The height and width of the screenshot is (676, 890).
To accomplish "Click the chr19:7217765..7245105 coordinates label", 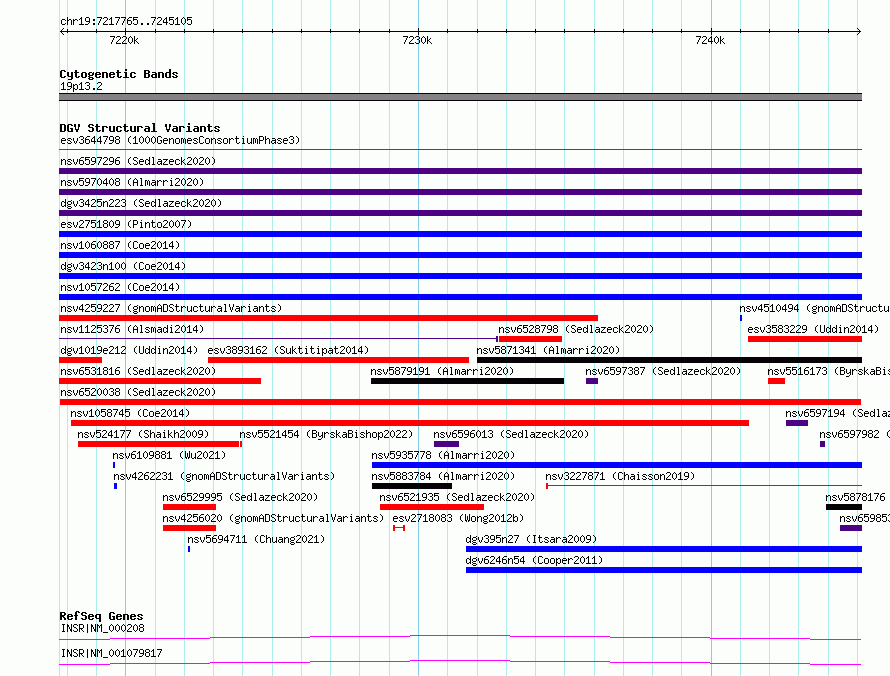I will pos(126,21).
